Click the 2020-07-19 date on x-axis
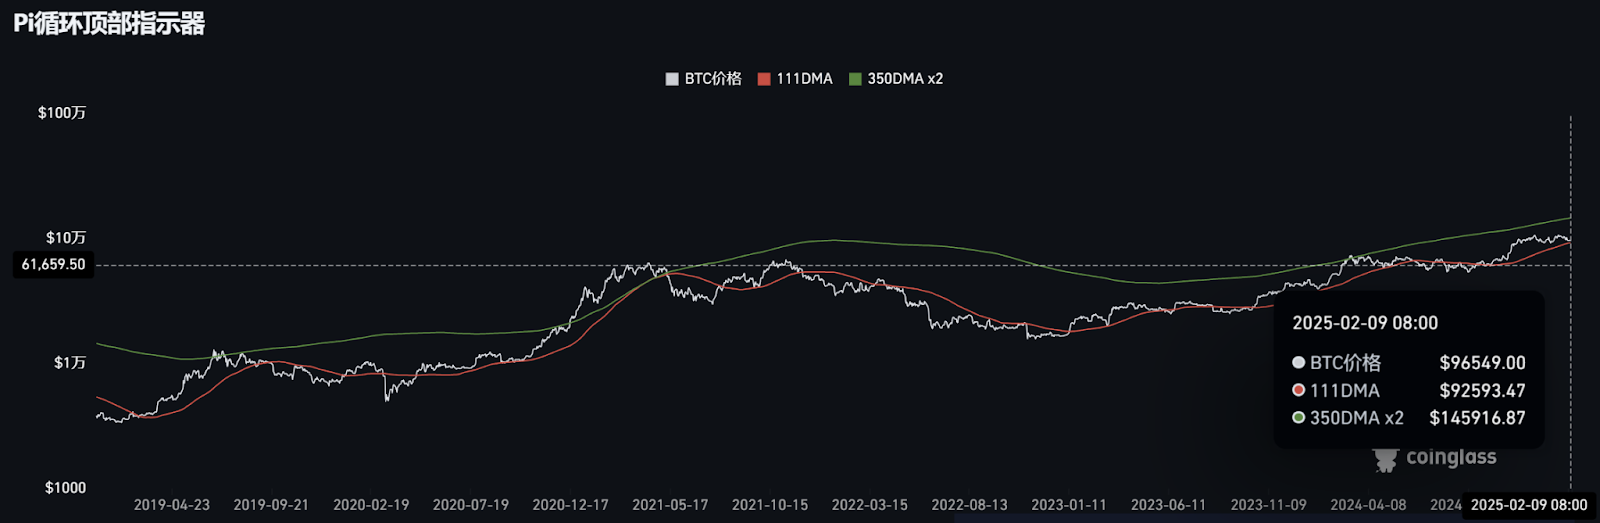Screen dimensions: 1600x523 [471, 505]
